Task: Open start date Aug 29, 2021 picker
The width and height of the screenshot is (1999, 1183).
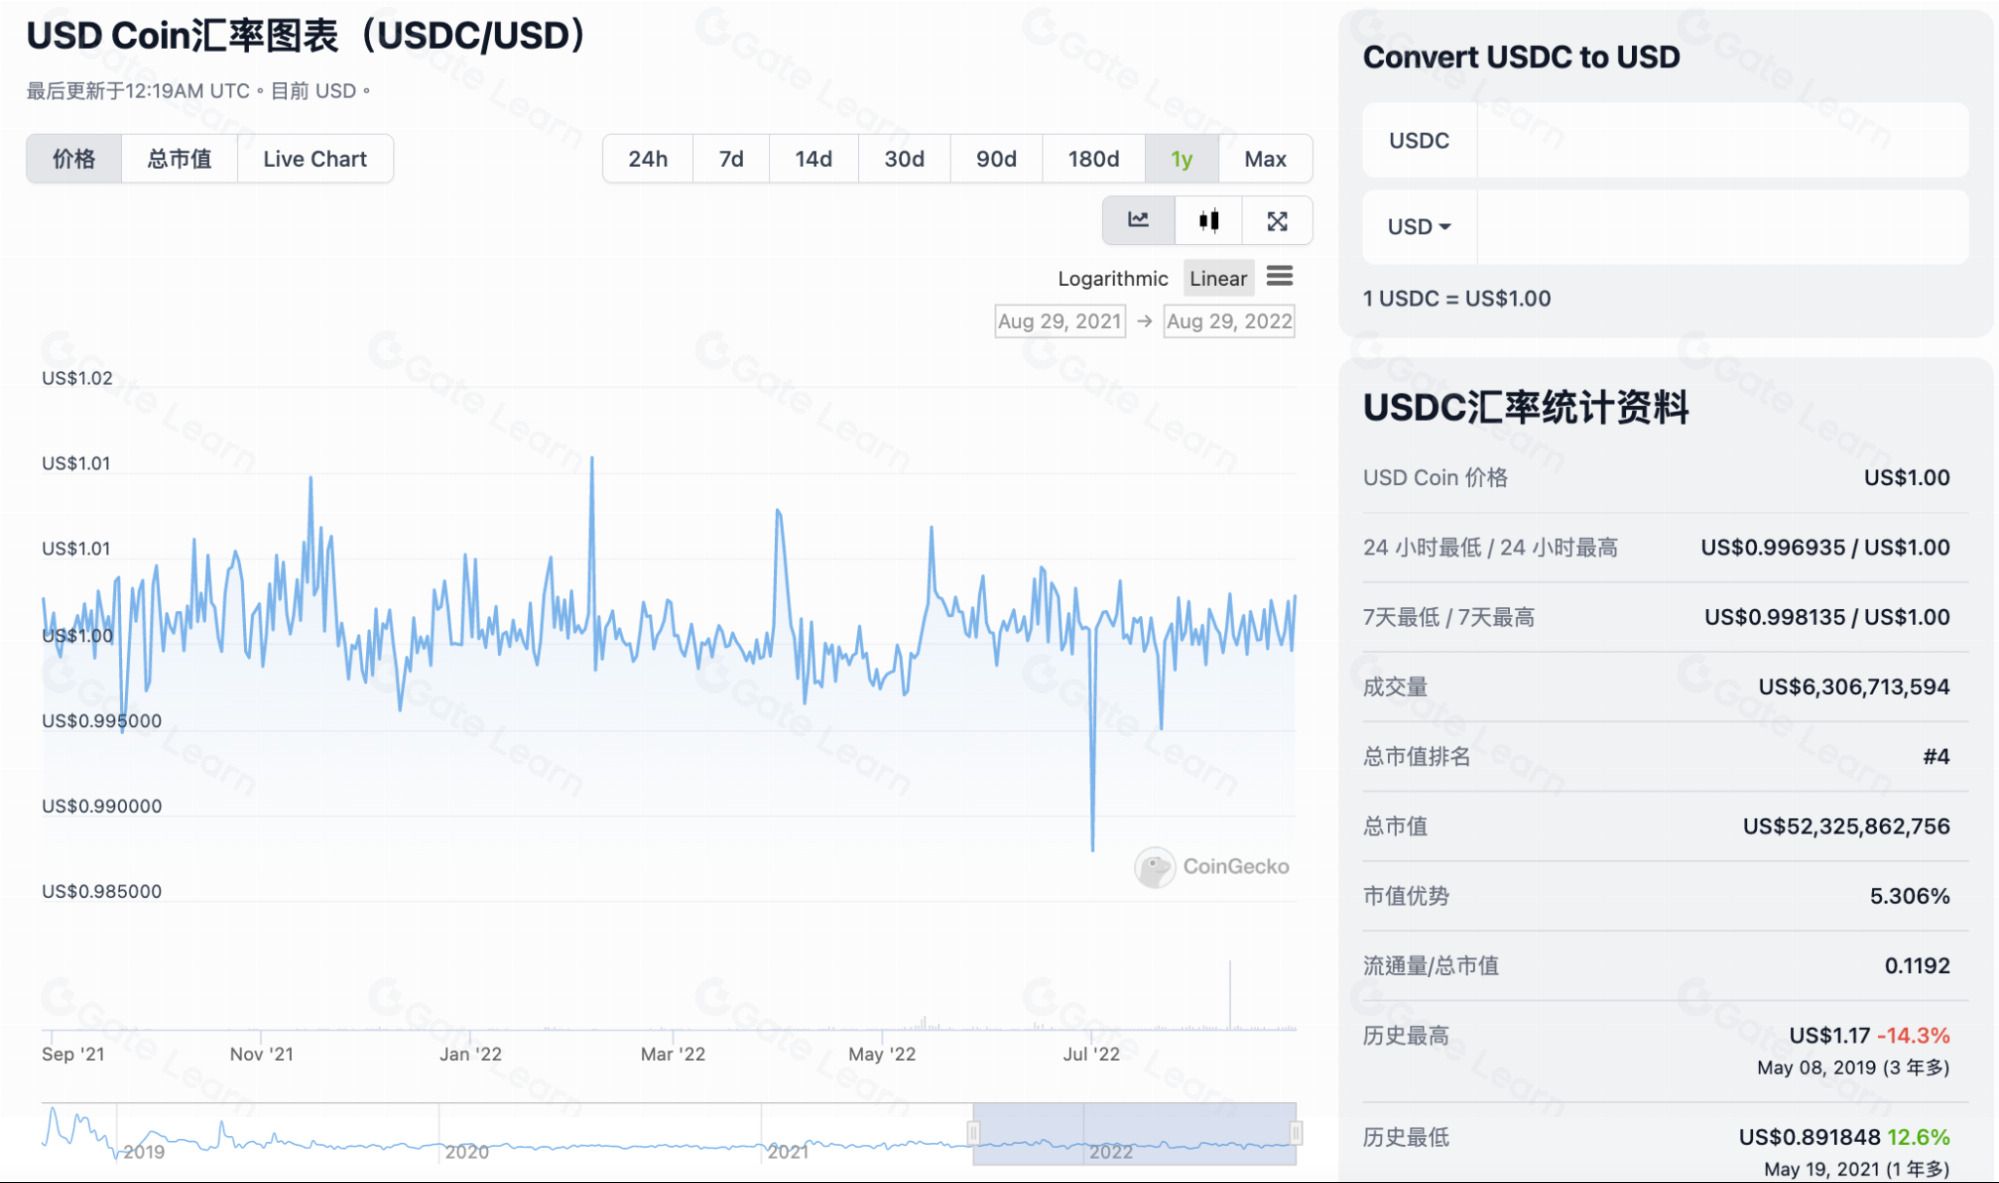Action: 1059,321
